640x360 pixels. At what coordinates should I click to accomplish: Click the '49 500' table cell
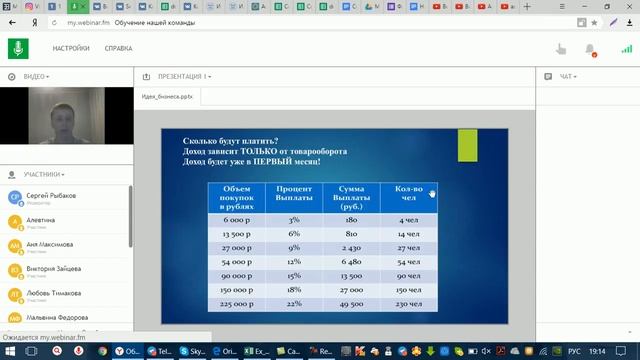tap(351, 304)
